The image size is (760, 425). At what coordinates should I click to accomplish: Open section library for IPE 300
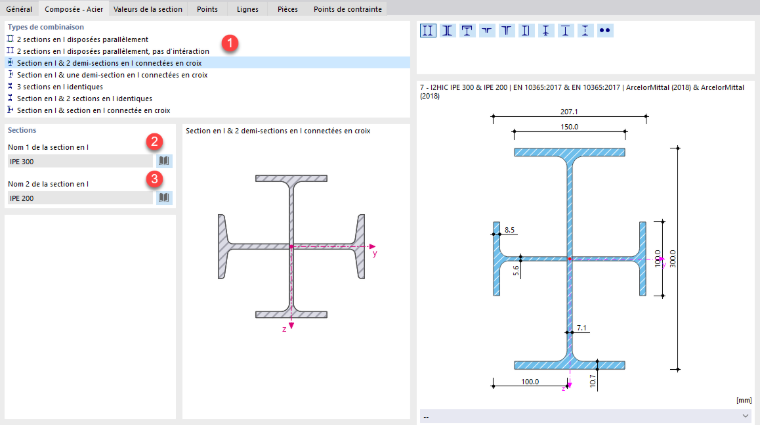pos(164,161)
